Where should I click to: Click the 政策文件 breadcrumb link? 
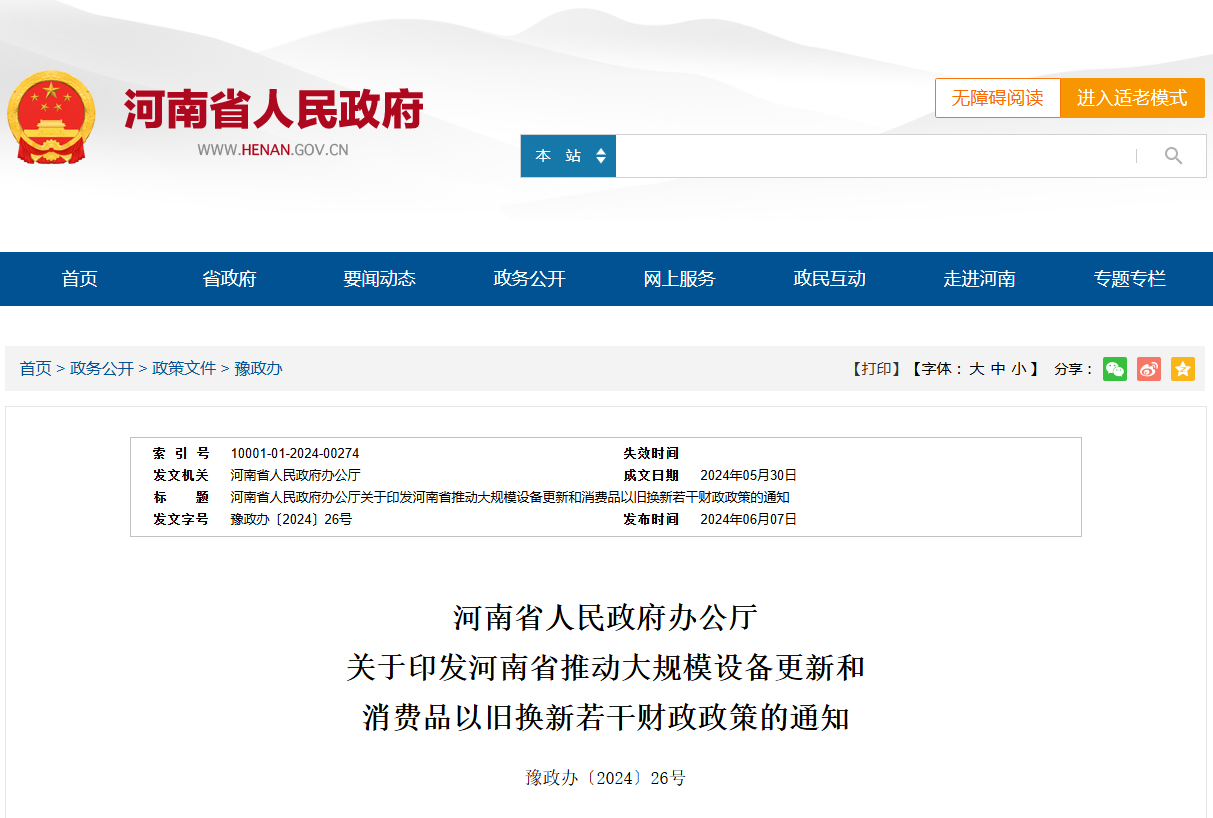(x=184, y=369)
